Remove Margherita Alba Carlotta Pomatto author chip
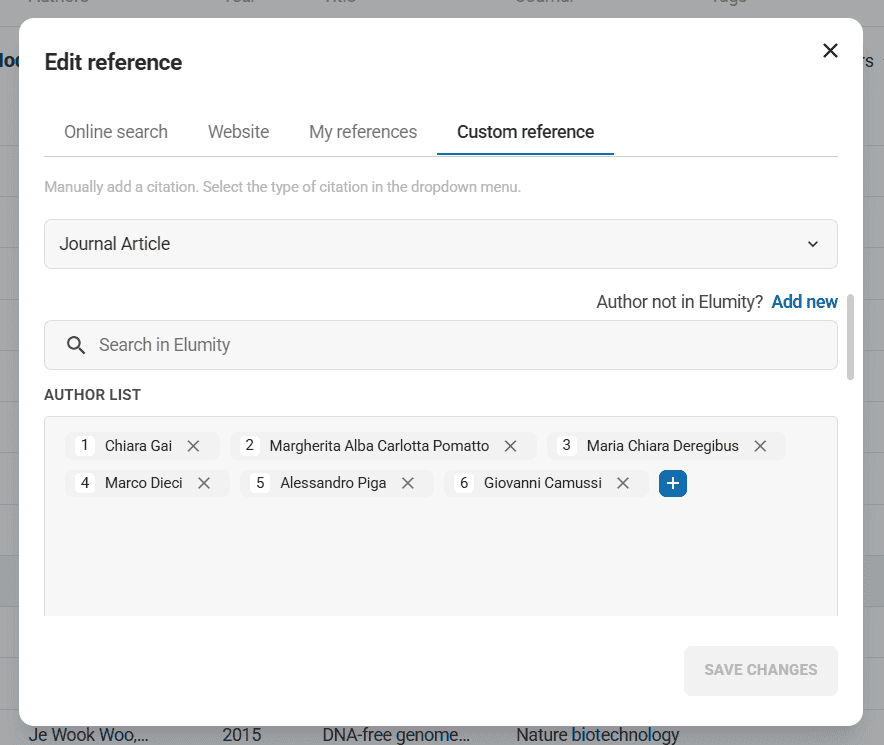884x745 pixels. (x=510, y=446)
